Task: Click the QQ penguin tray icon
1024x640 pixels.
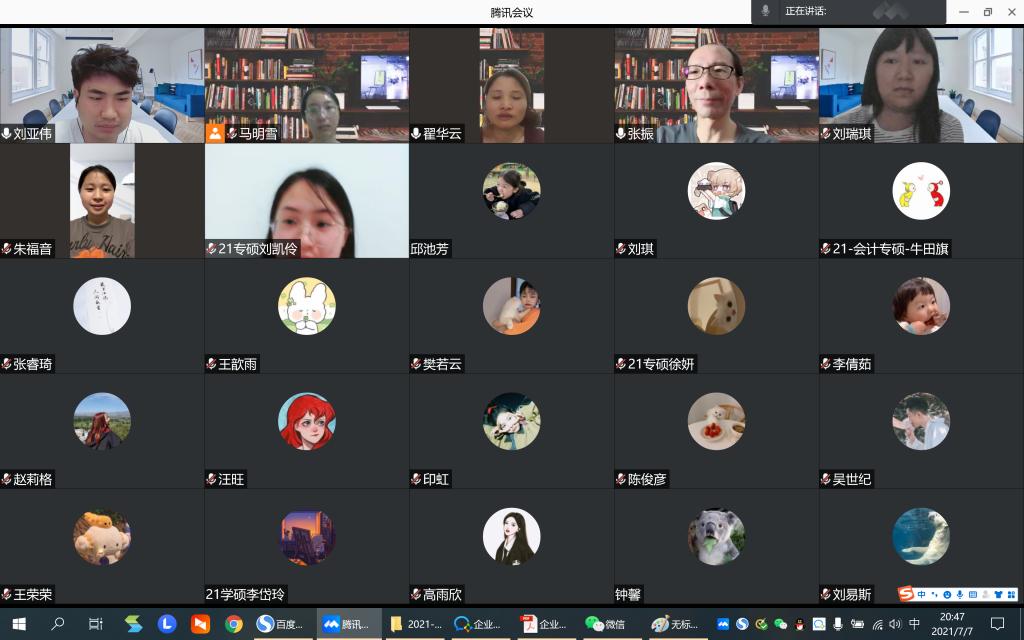Action: [x=799, y=624]
